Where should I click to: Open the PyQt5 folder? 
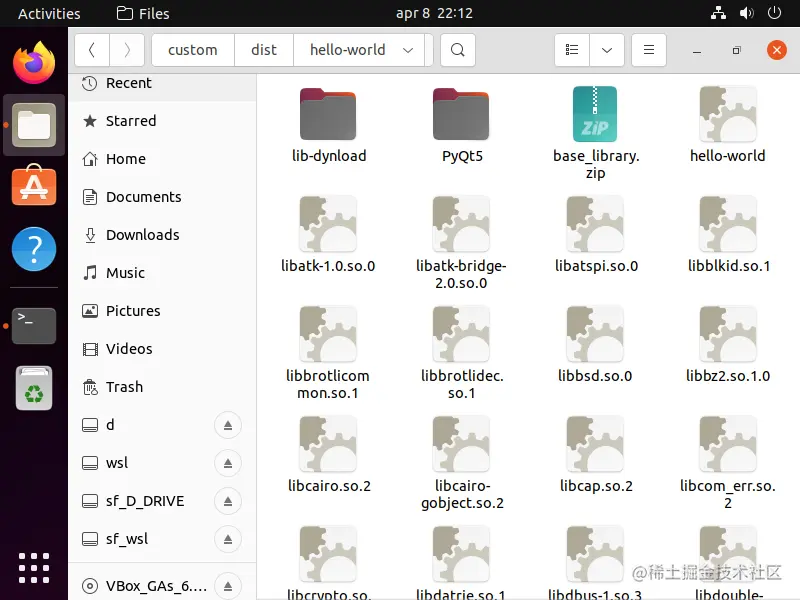[461, 114]
